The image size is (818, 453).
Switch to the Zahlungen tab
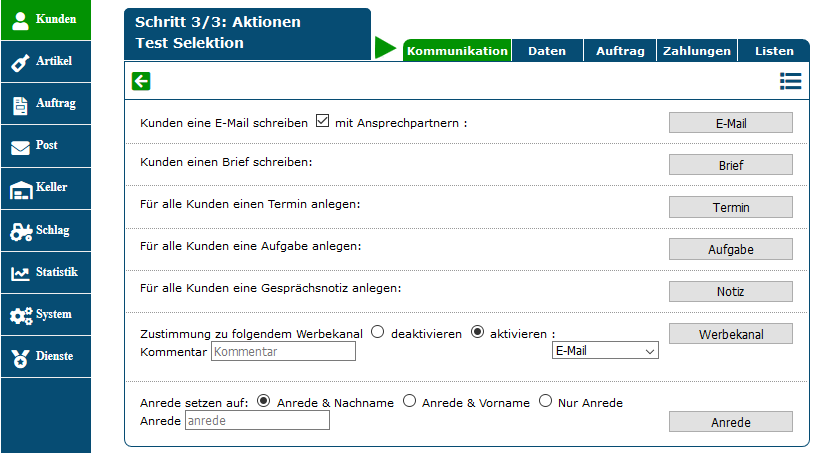coord(697,51)
